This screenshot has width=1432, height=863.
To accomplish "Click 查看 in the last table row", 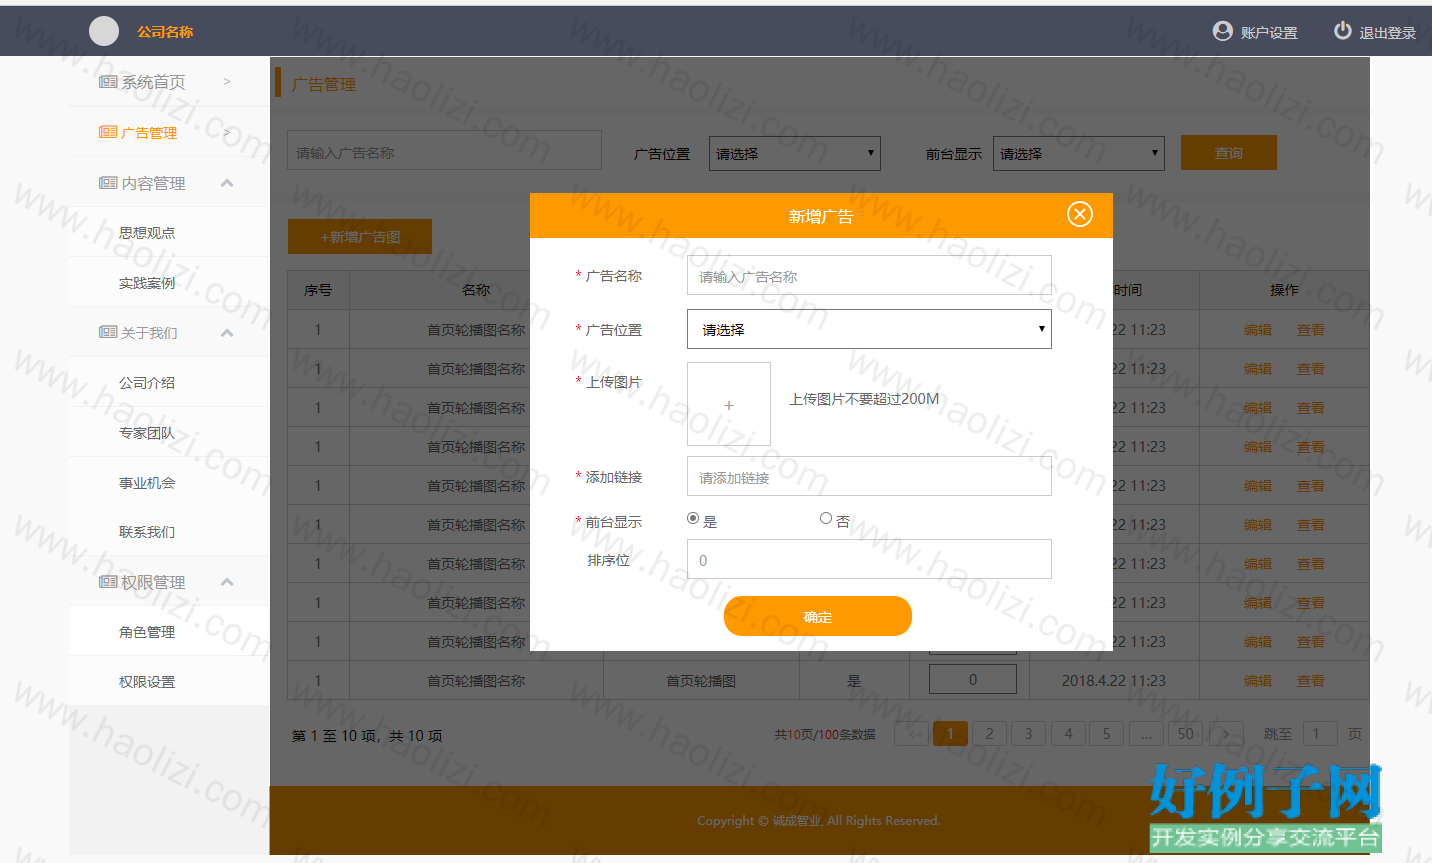I will pyautogui.click(x=1311, y=681).
